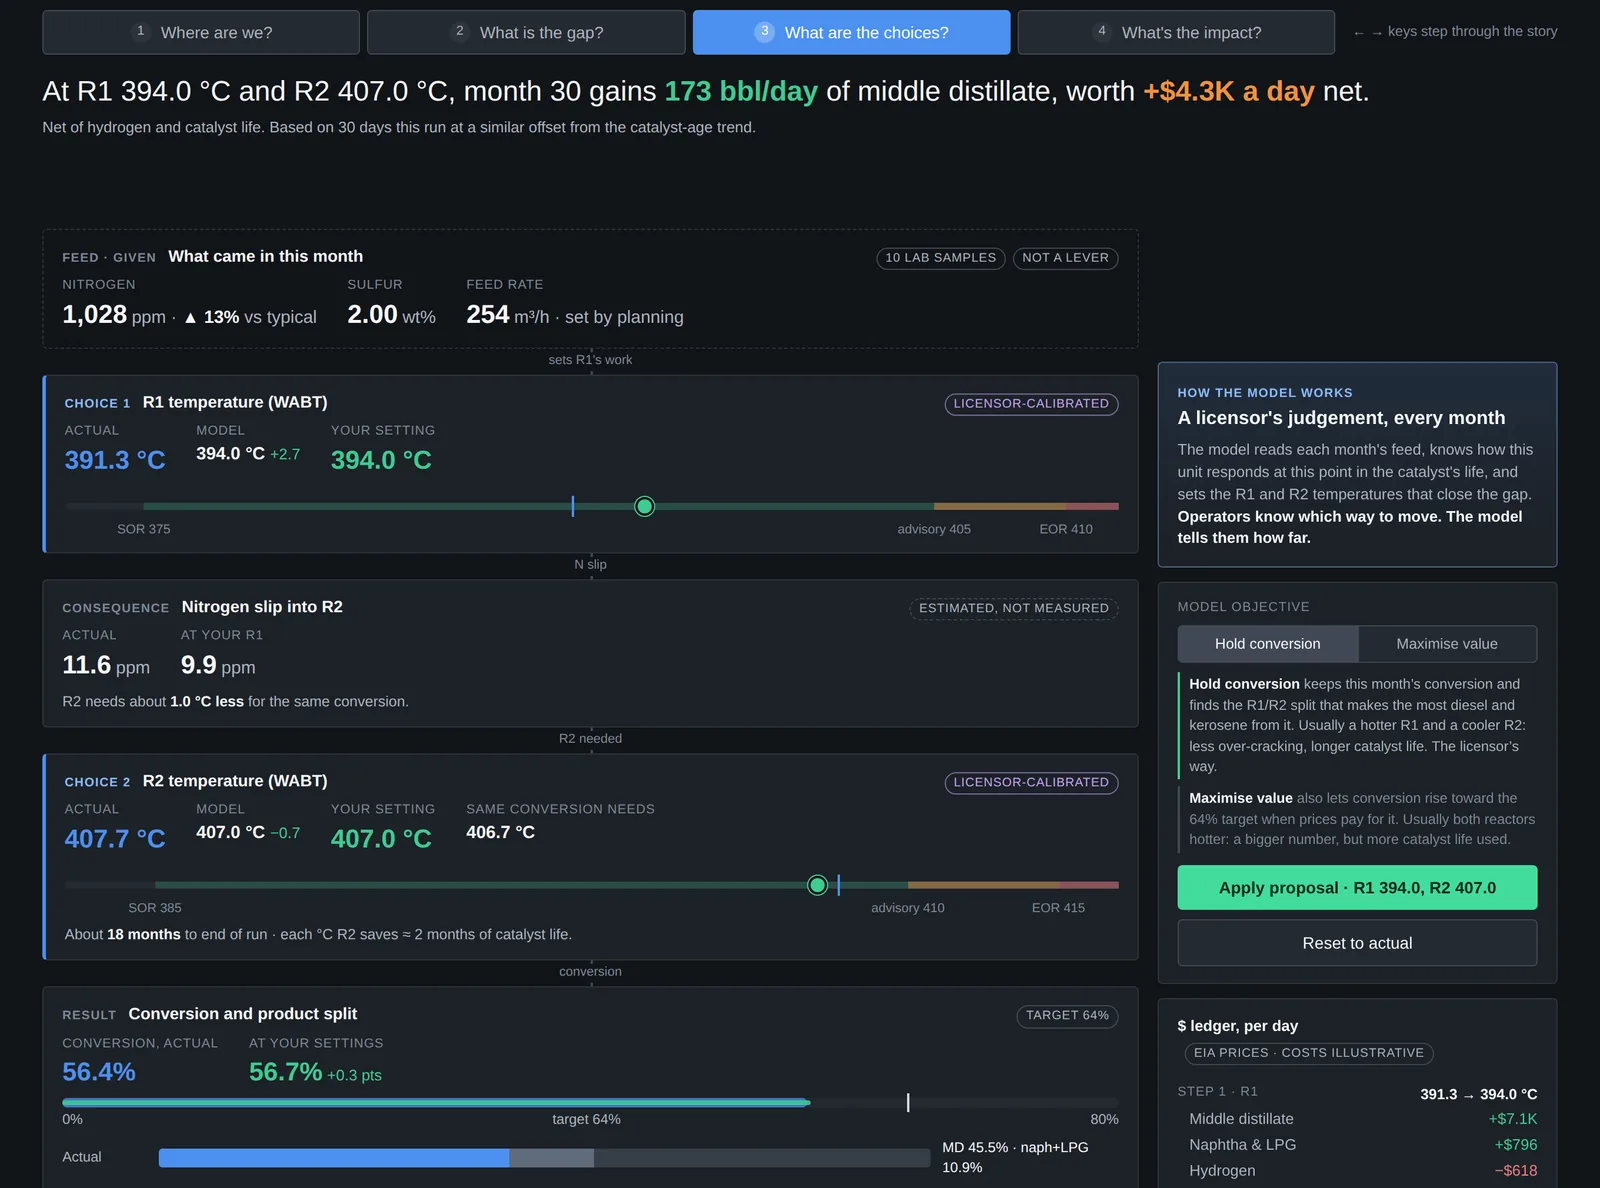Click Reset to actual button
The height and width of the screenshot is (1188, 1600).
[x=1357, y=943]
